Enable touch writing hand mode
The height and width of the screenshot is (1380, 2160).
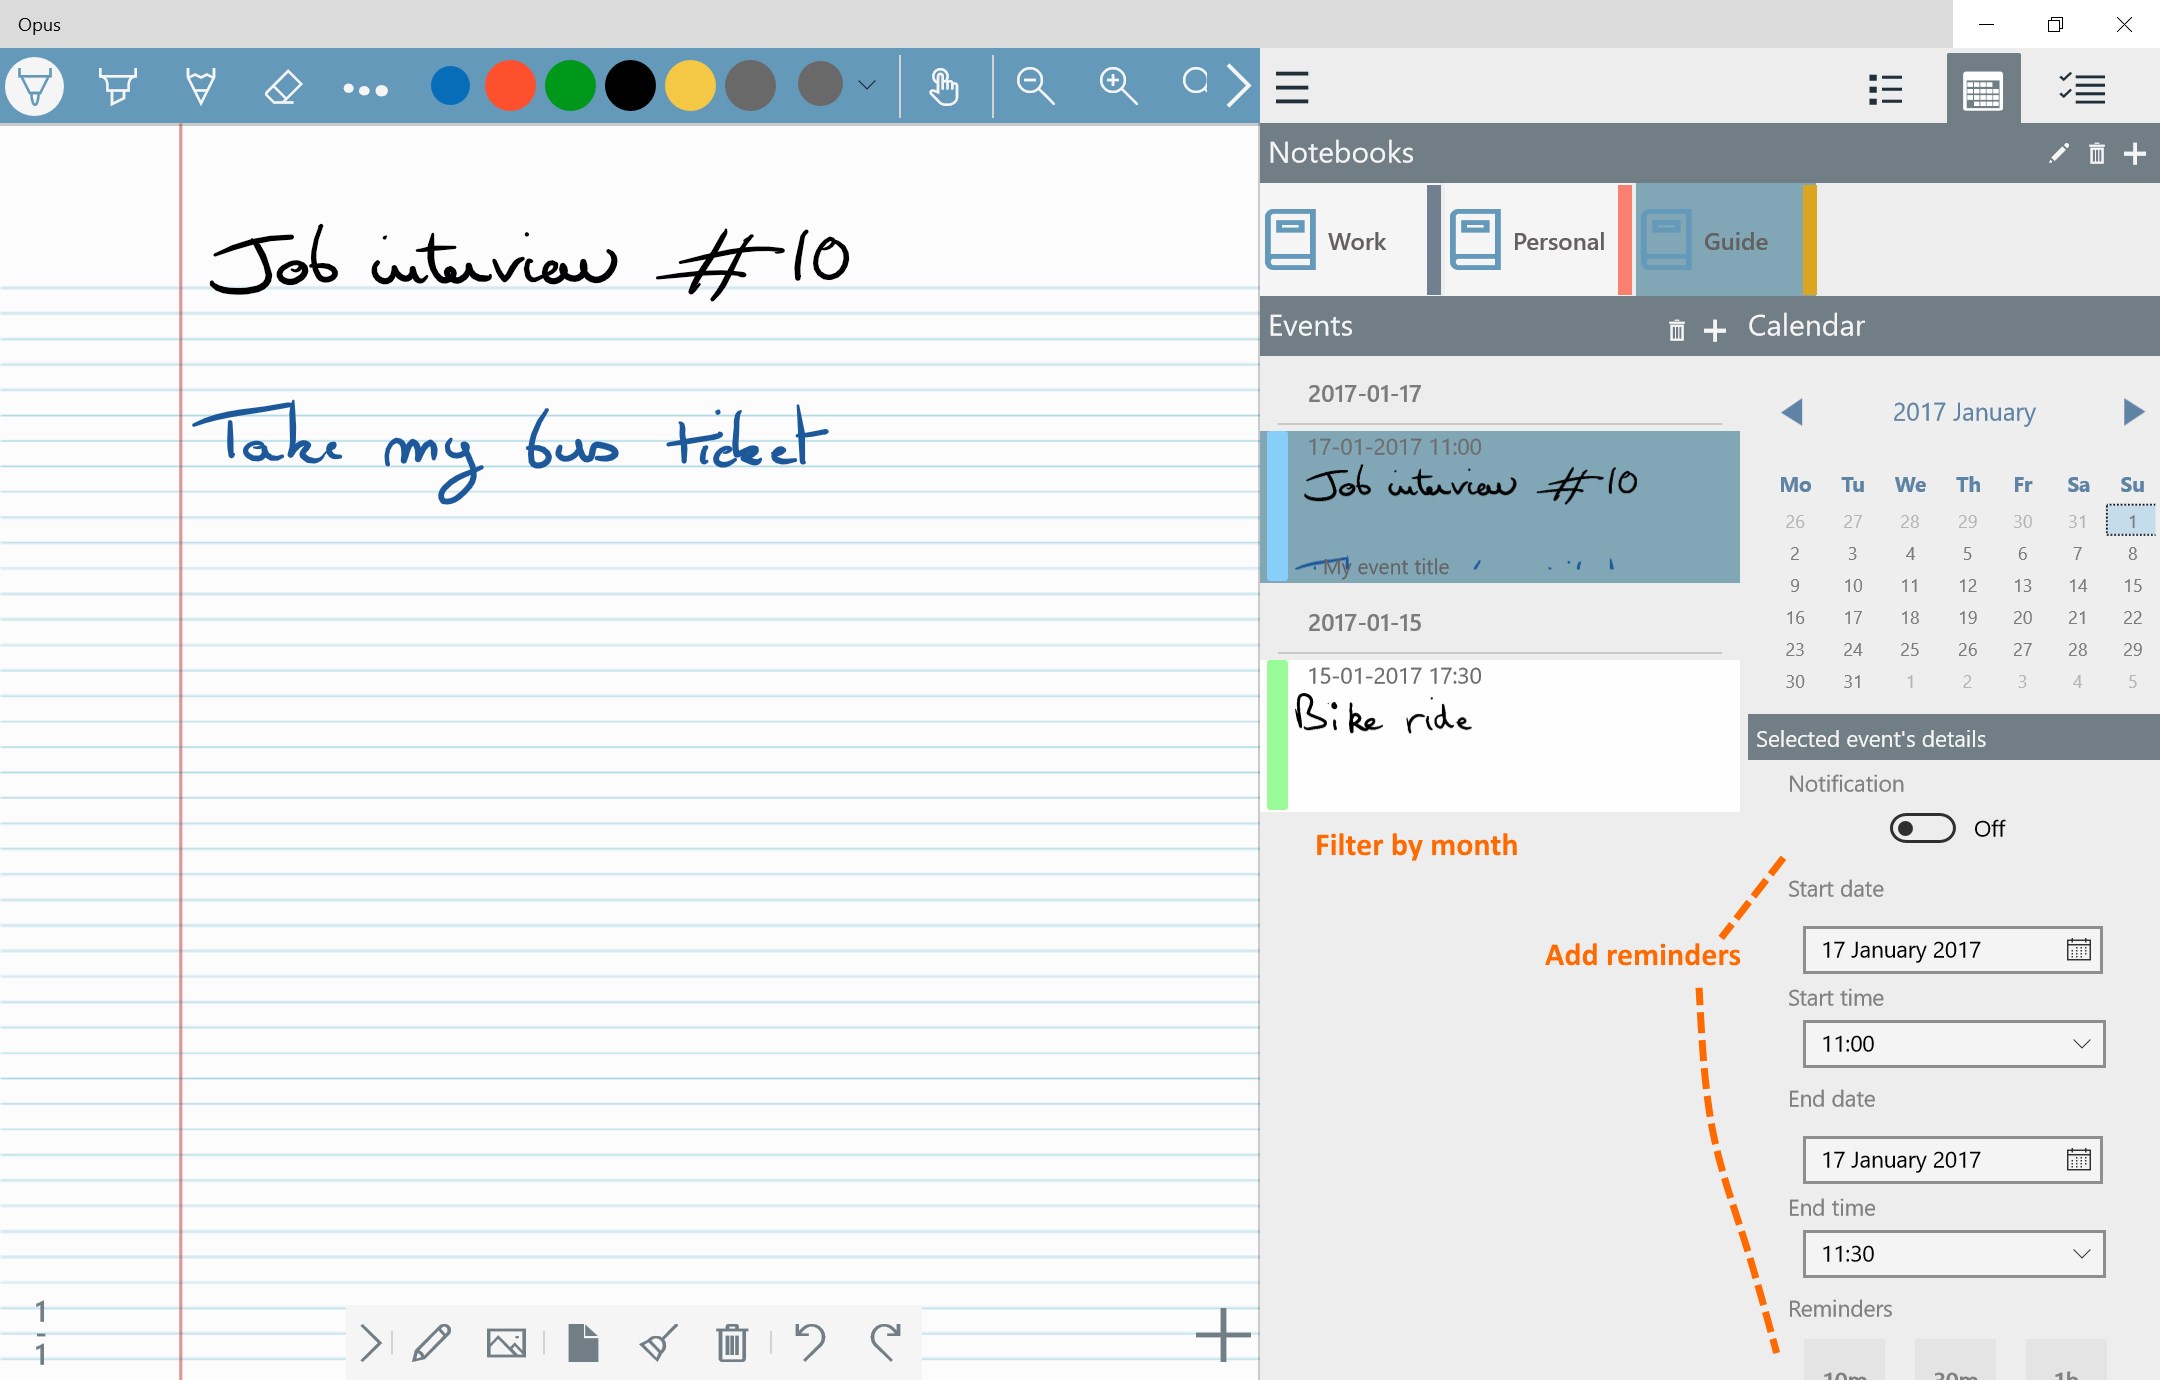(943, 87)
